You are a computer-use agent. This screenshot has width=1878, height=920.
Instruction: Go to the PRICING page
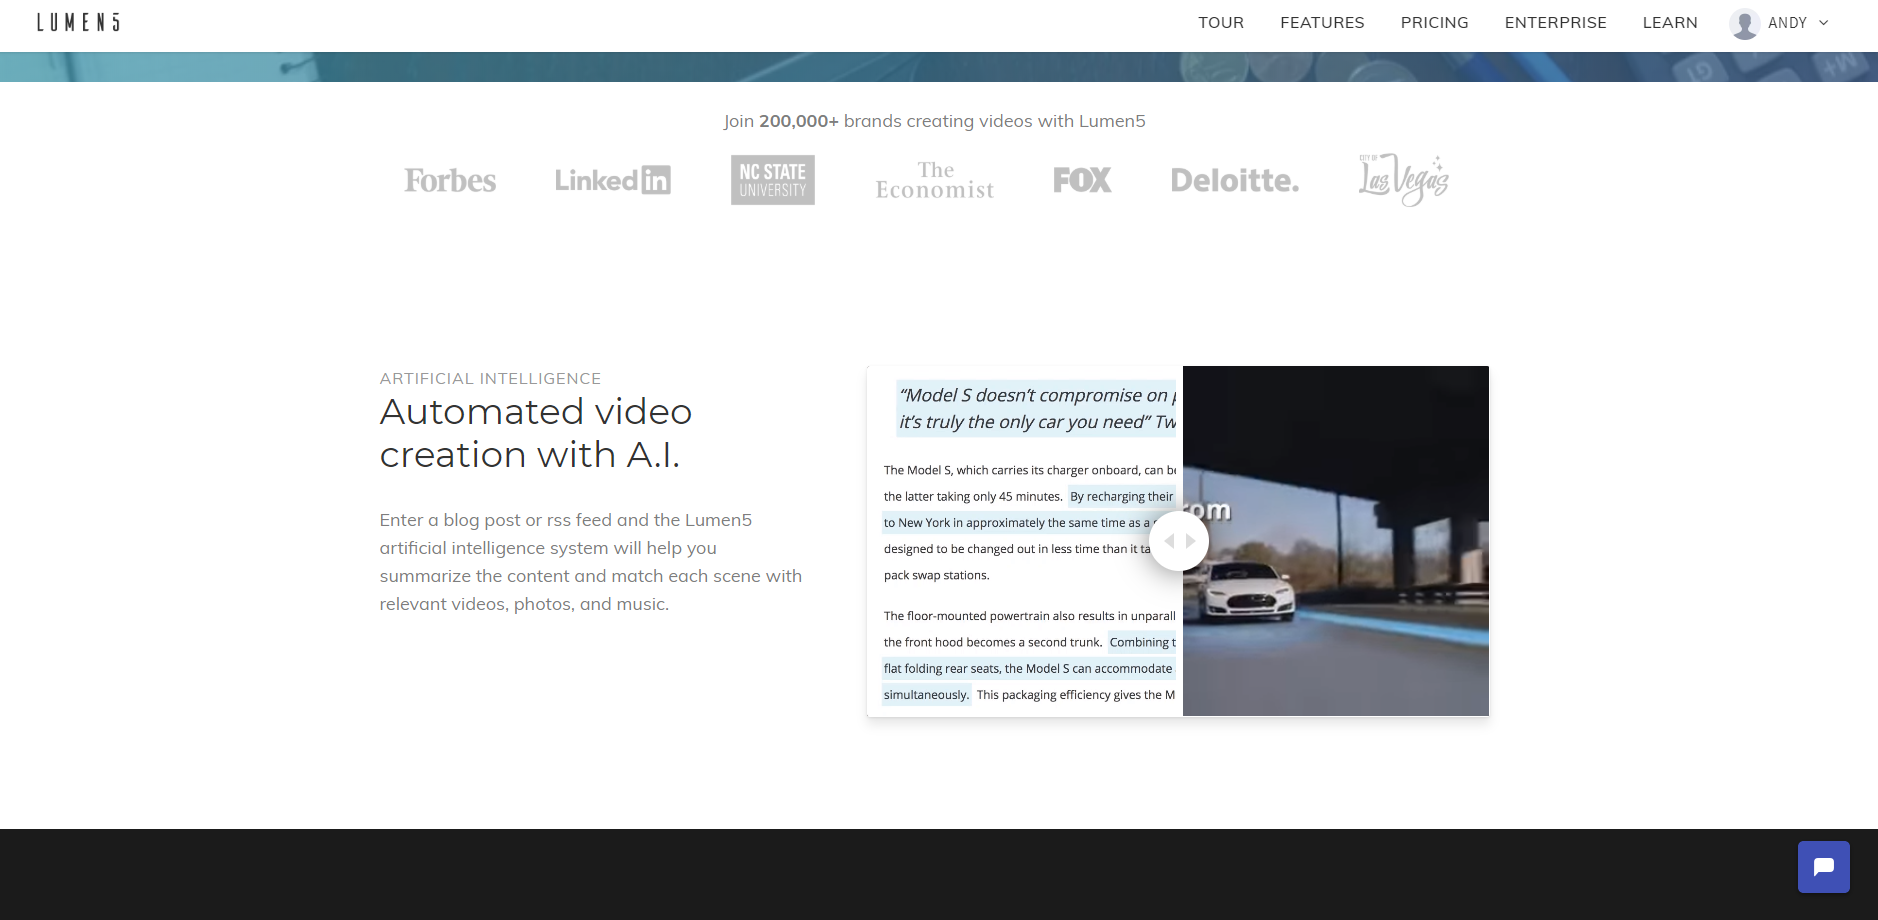tap(1434, 22)
